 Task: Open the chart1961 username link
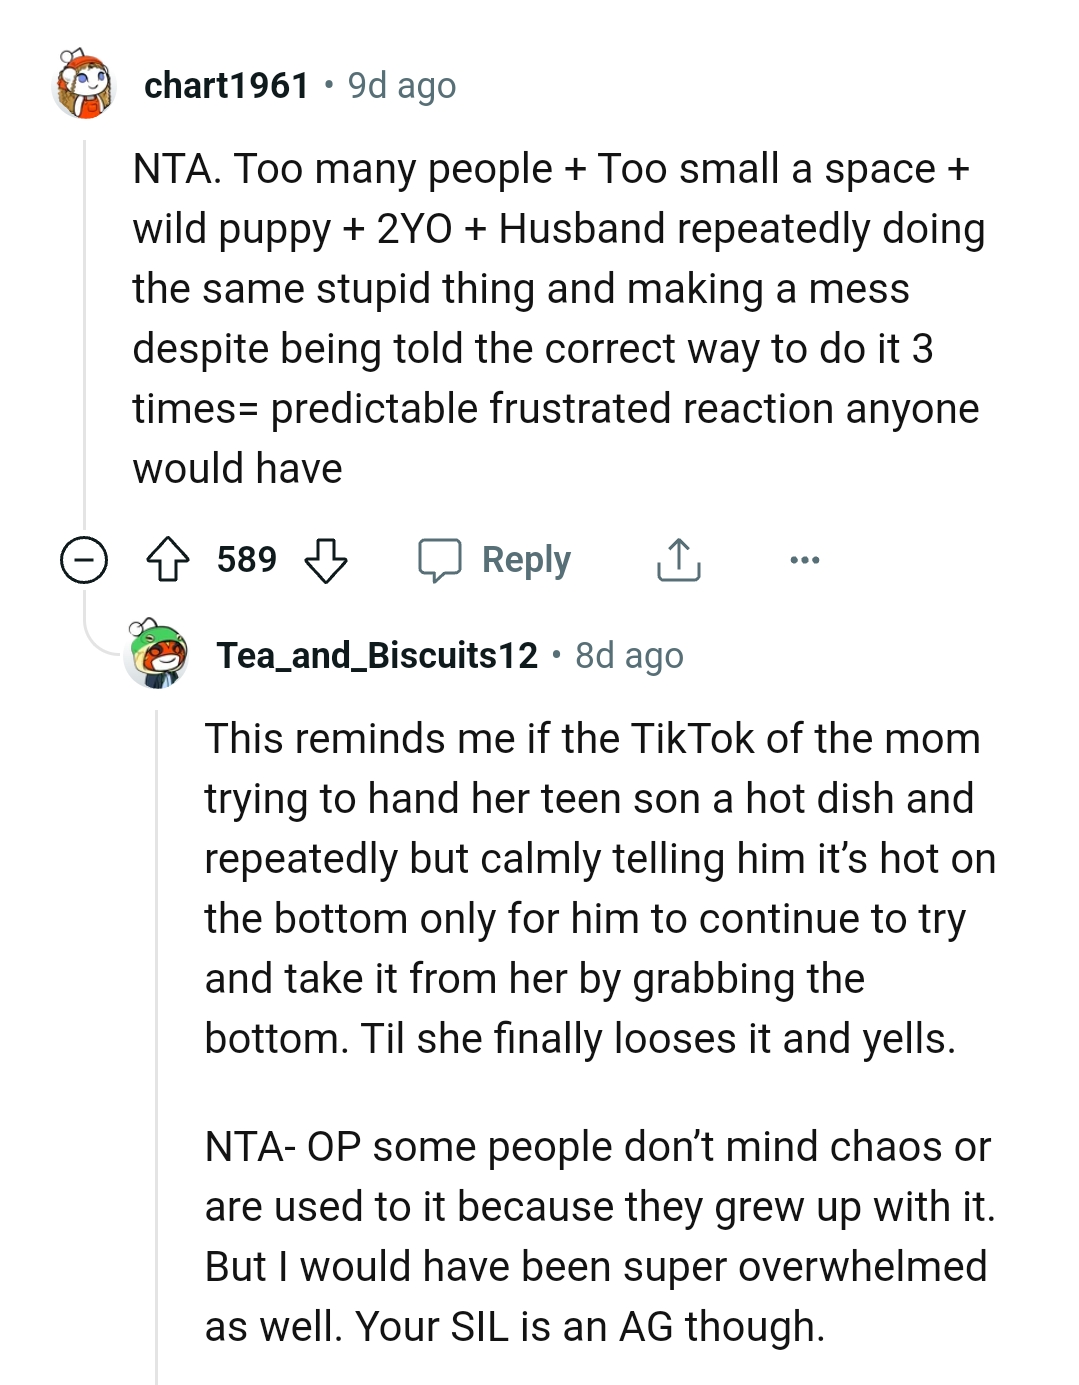[x=227, y=86]
